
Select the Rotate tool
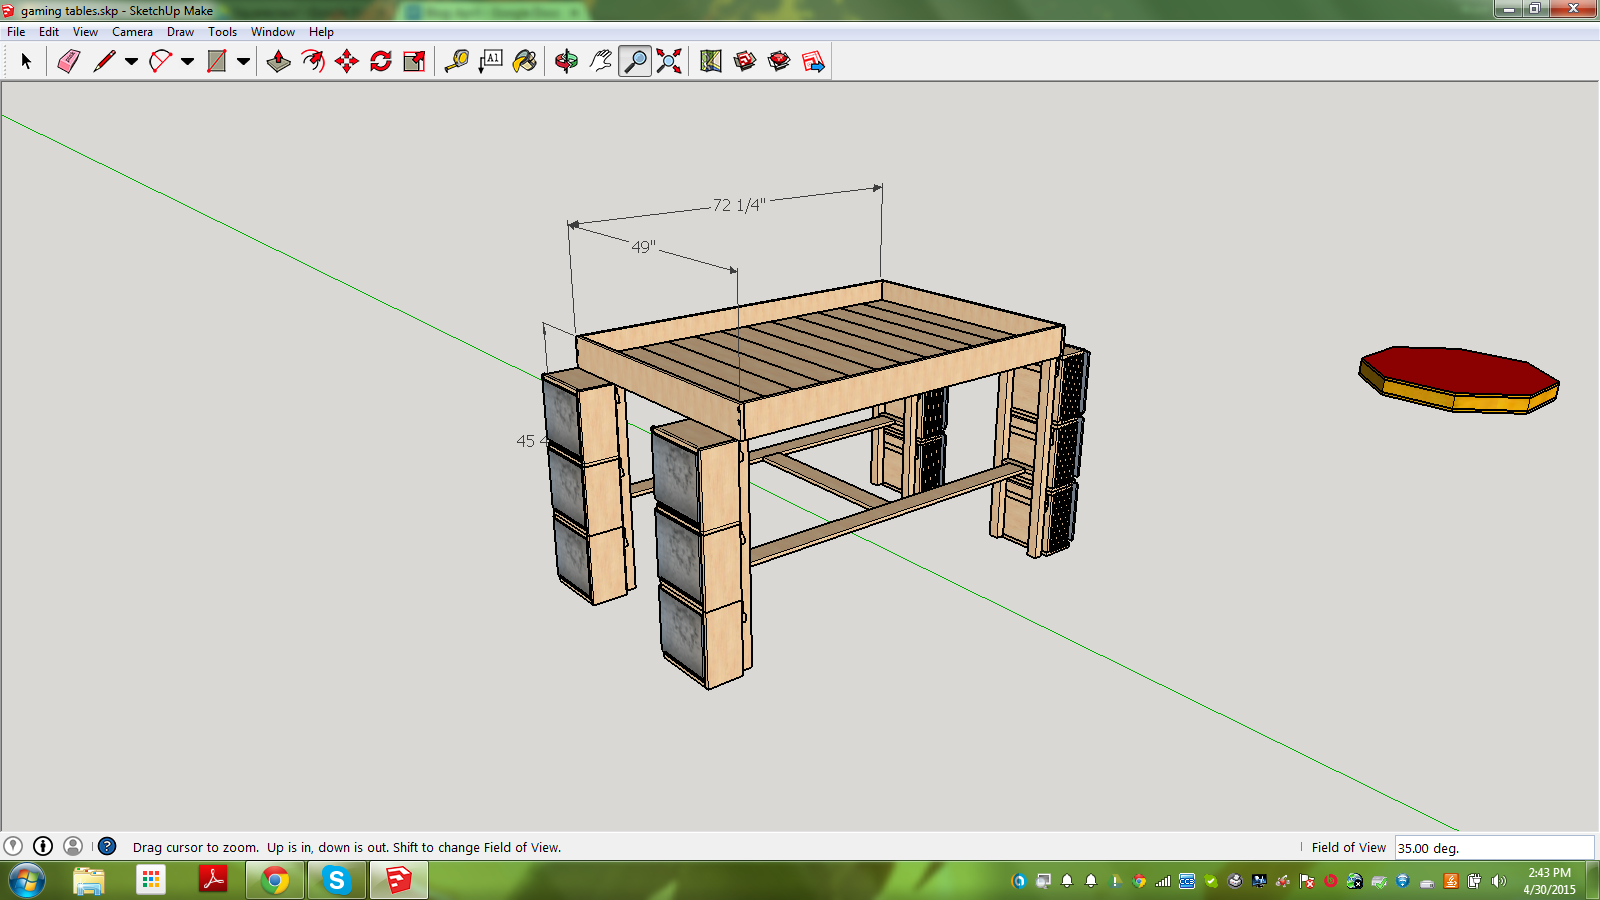[381, 62]
